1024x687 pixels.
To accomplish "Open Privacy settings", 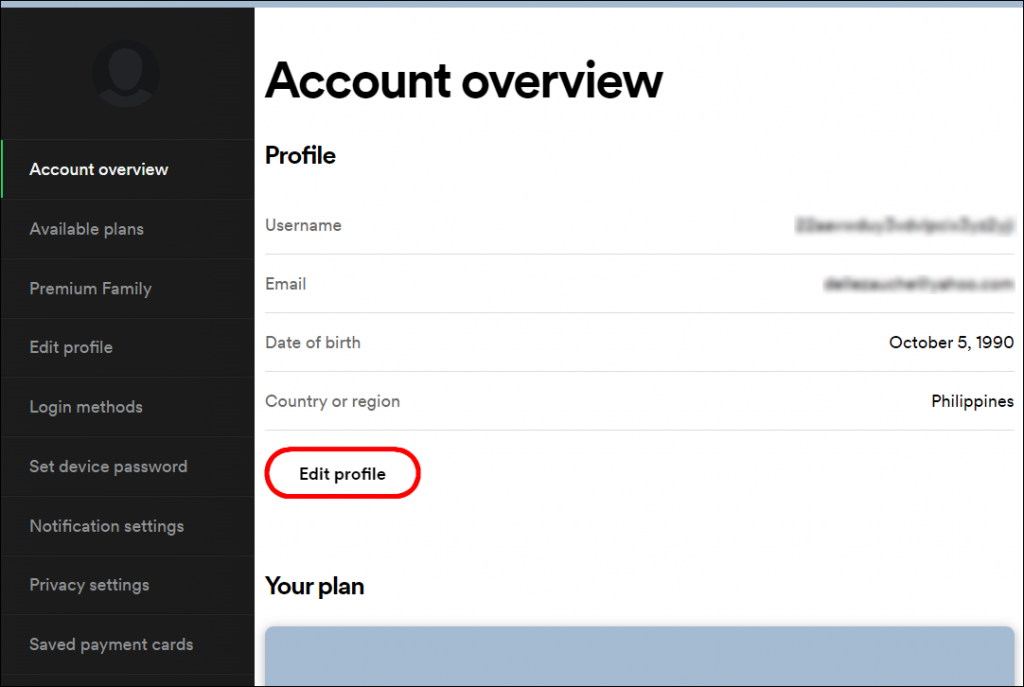I will (89, 585).
